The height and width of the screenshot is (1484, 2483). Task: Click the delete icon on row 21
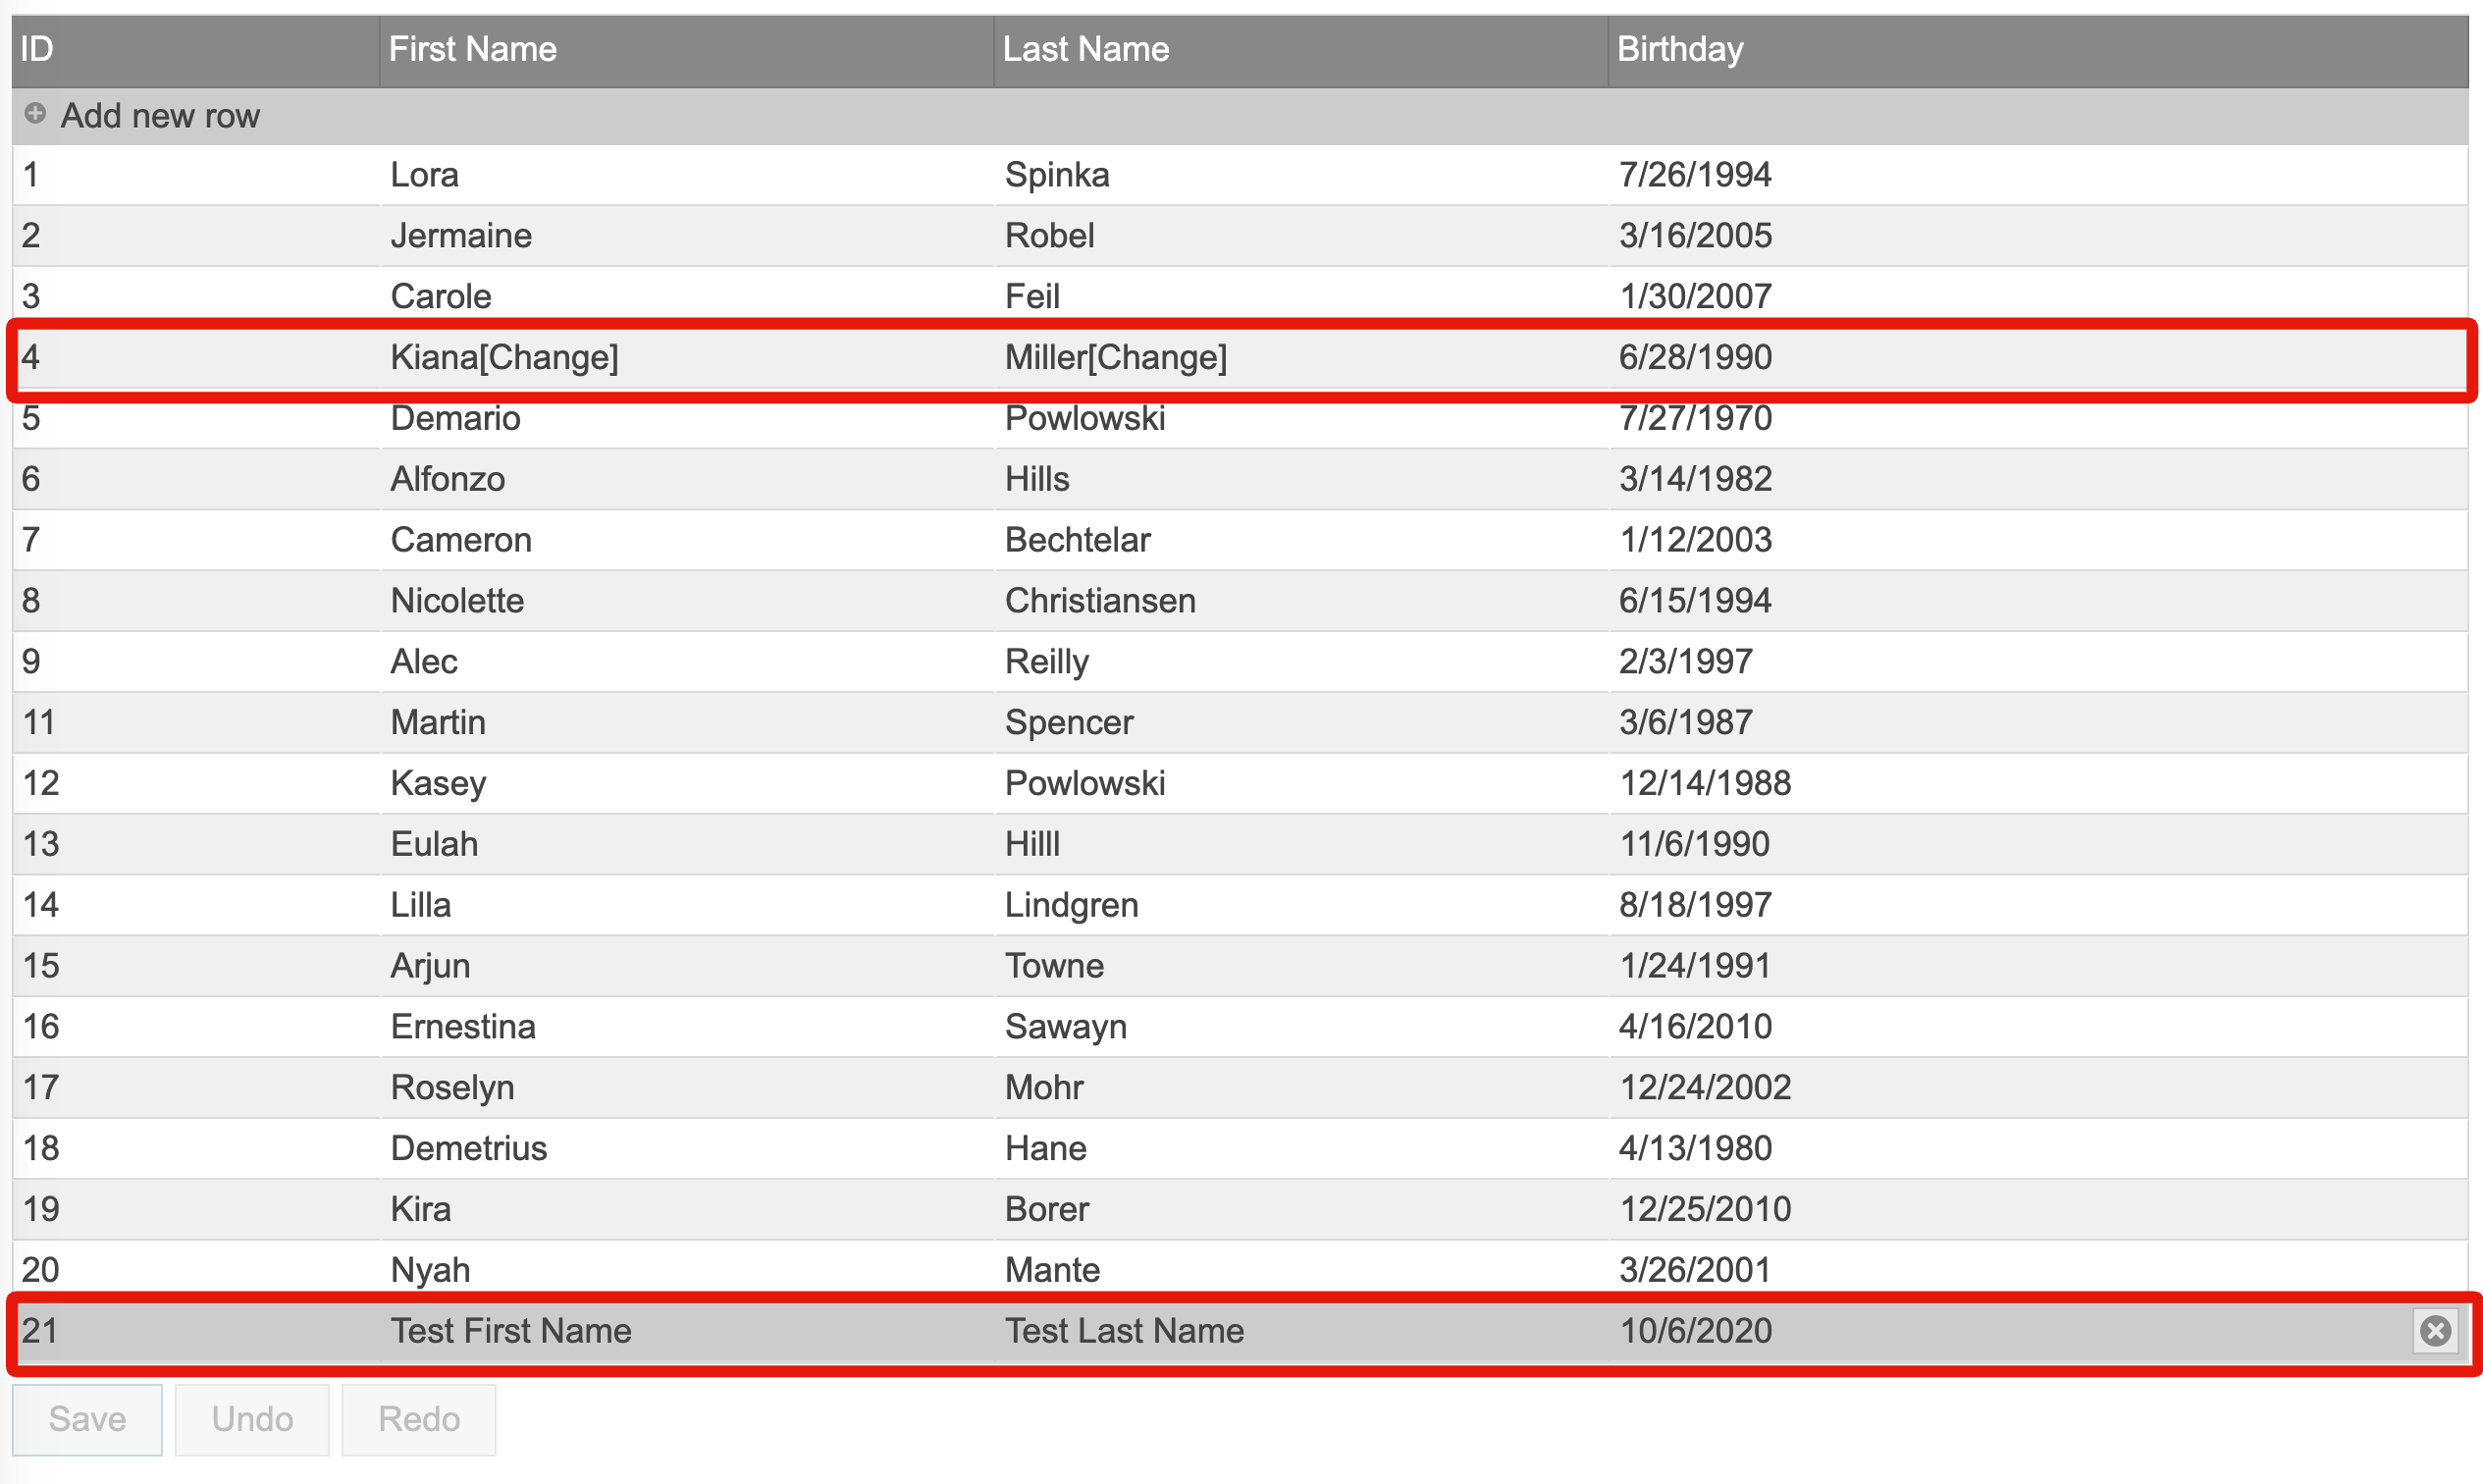(2435, 1330)
